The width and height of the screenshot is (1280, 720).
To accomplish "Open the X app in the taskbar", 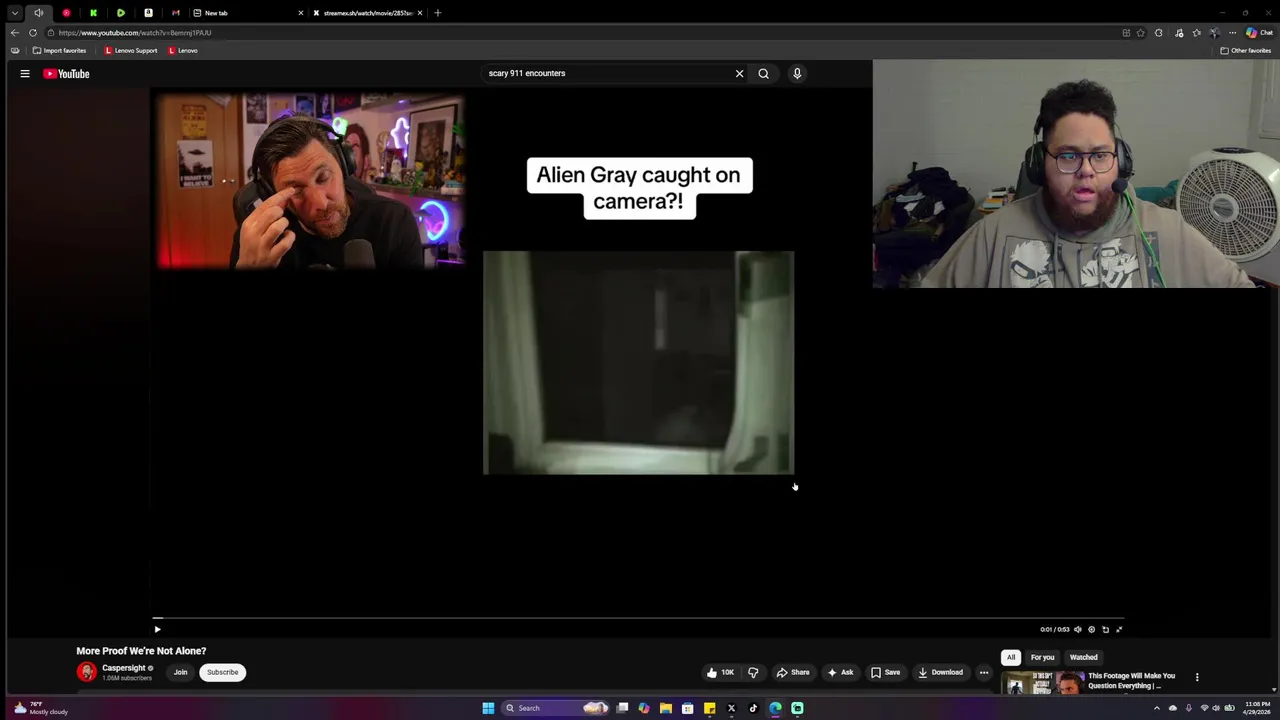I will tap(731, 708).
